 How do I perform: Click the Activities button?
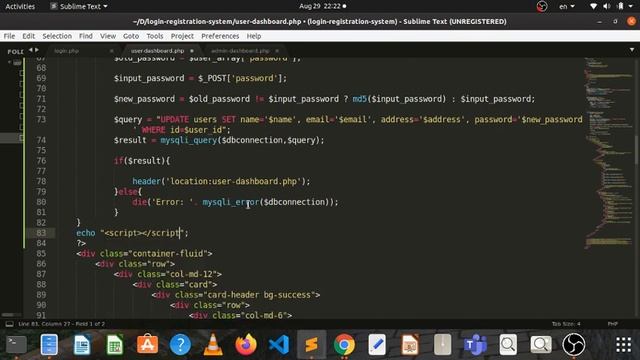[20, 6]
